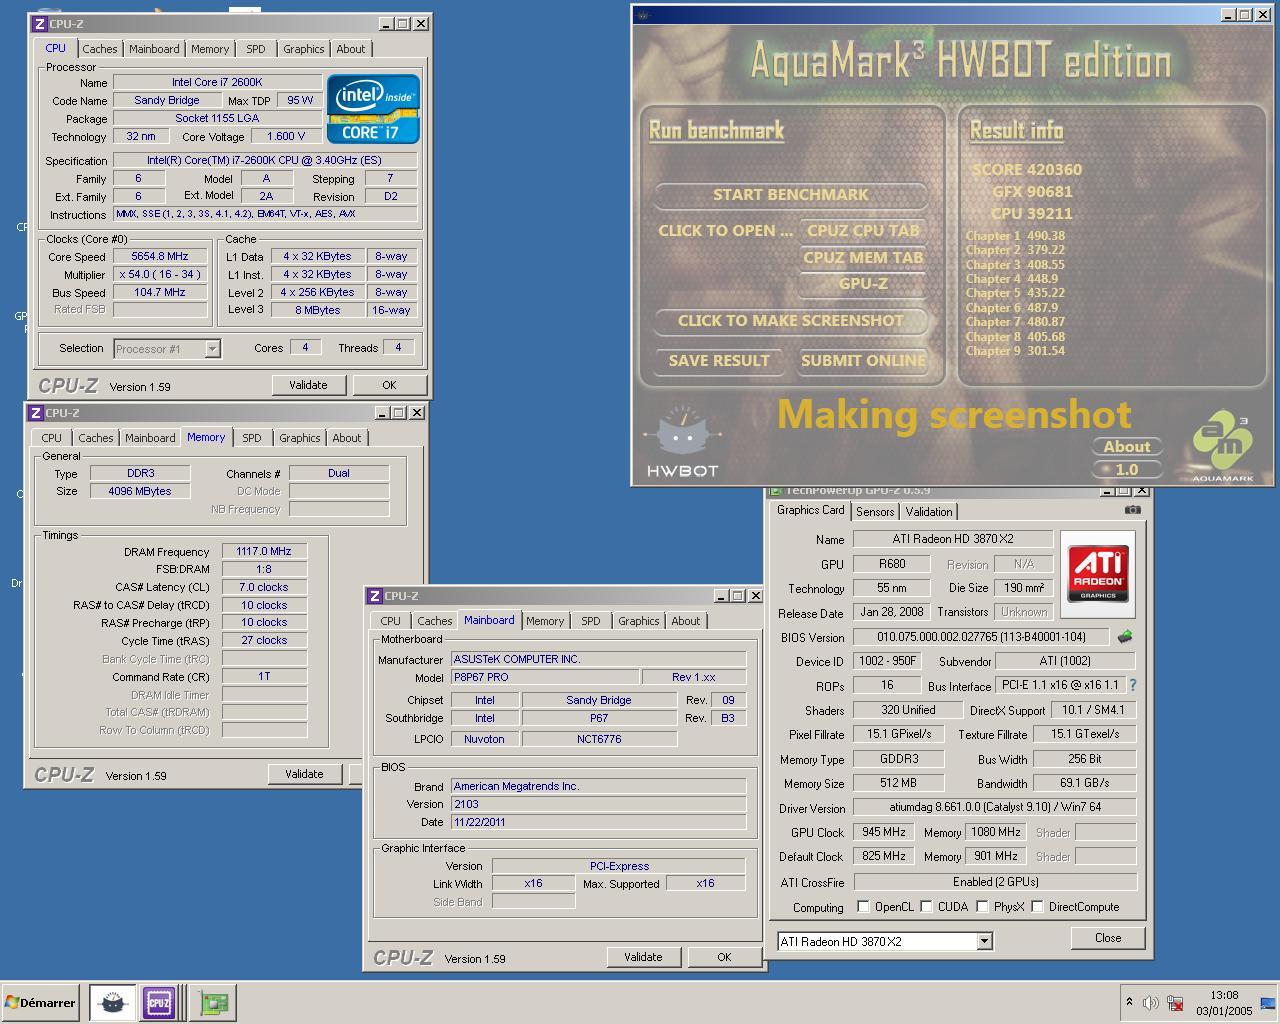Show hidden tray icons arrow

1129,1002
